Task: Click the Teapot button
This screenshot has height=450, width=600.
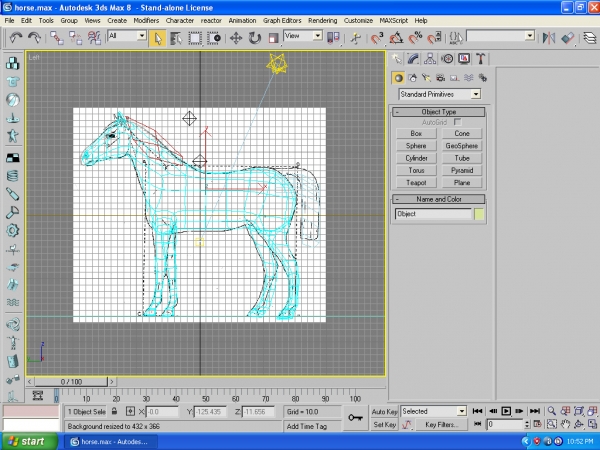Action: click(x=416, y=183)
